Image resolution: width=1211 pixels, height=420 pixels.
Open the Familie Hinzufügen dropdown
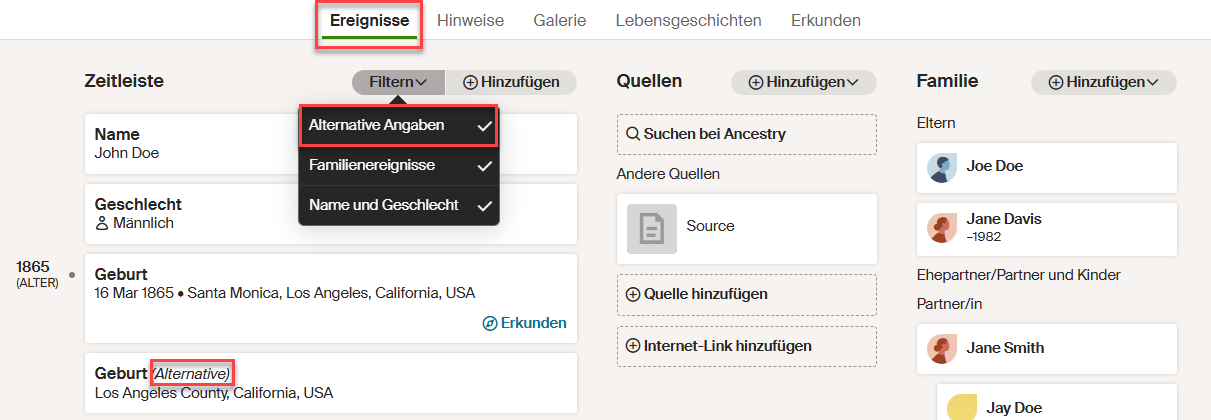1103,82
